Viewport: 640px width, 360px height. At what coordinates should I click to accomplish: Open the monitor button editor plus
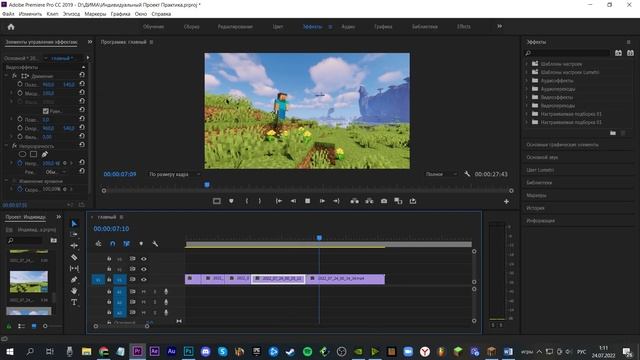click(506, 202)
